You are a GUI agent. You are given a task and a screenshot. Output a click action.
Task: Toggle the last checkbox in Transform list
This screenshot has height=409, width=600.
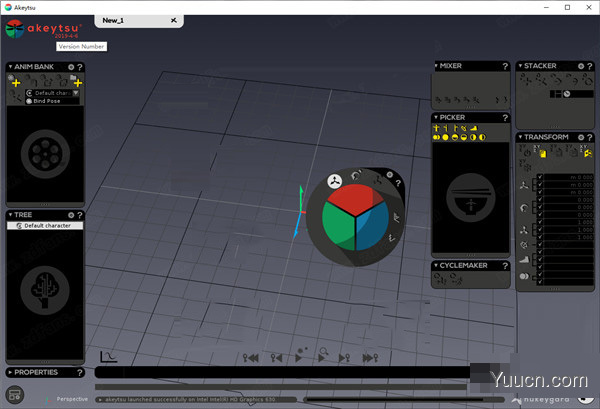tap(541, 283)
